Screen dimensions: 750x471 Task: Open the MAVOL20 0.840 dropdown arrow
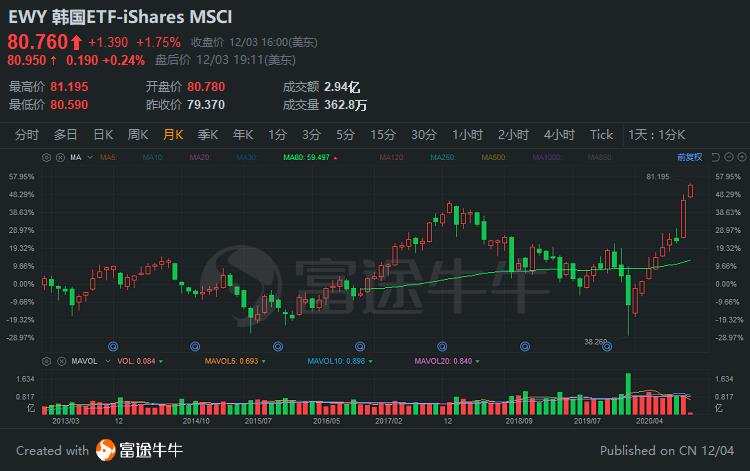click(x=477, y=361)
